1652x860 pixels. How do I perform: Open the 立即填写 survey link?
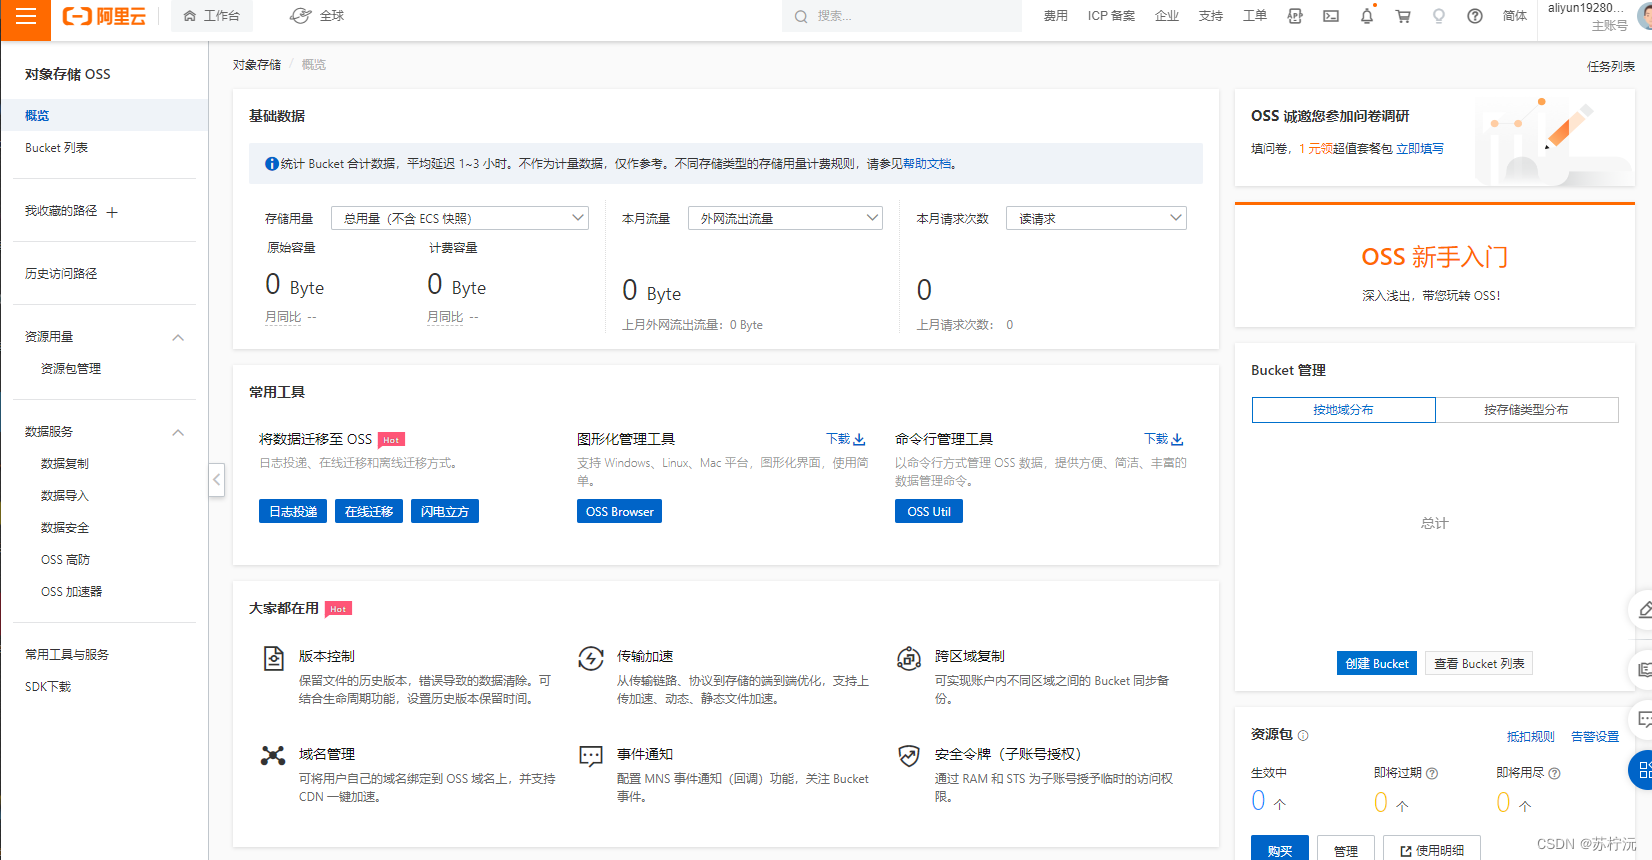point(1420,148)
